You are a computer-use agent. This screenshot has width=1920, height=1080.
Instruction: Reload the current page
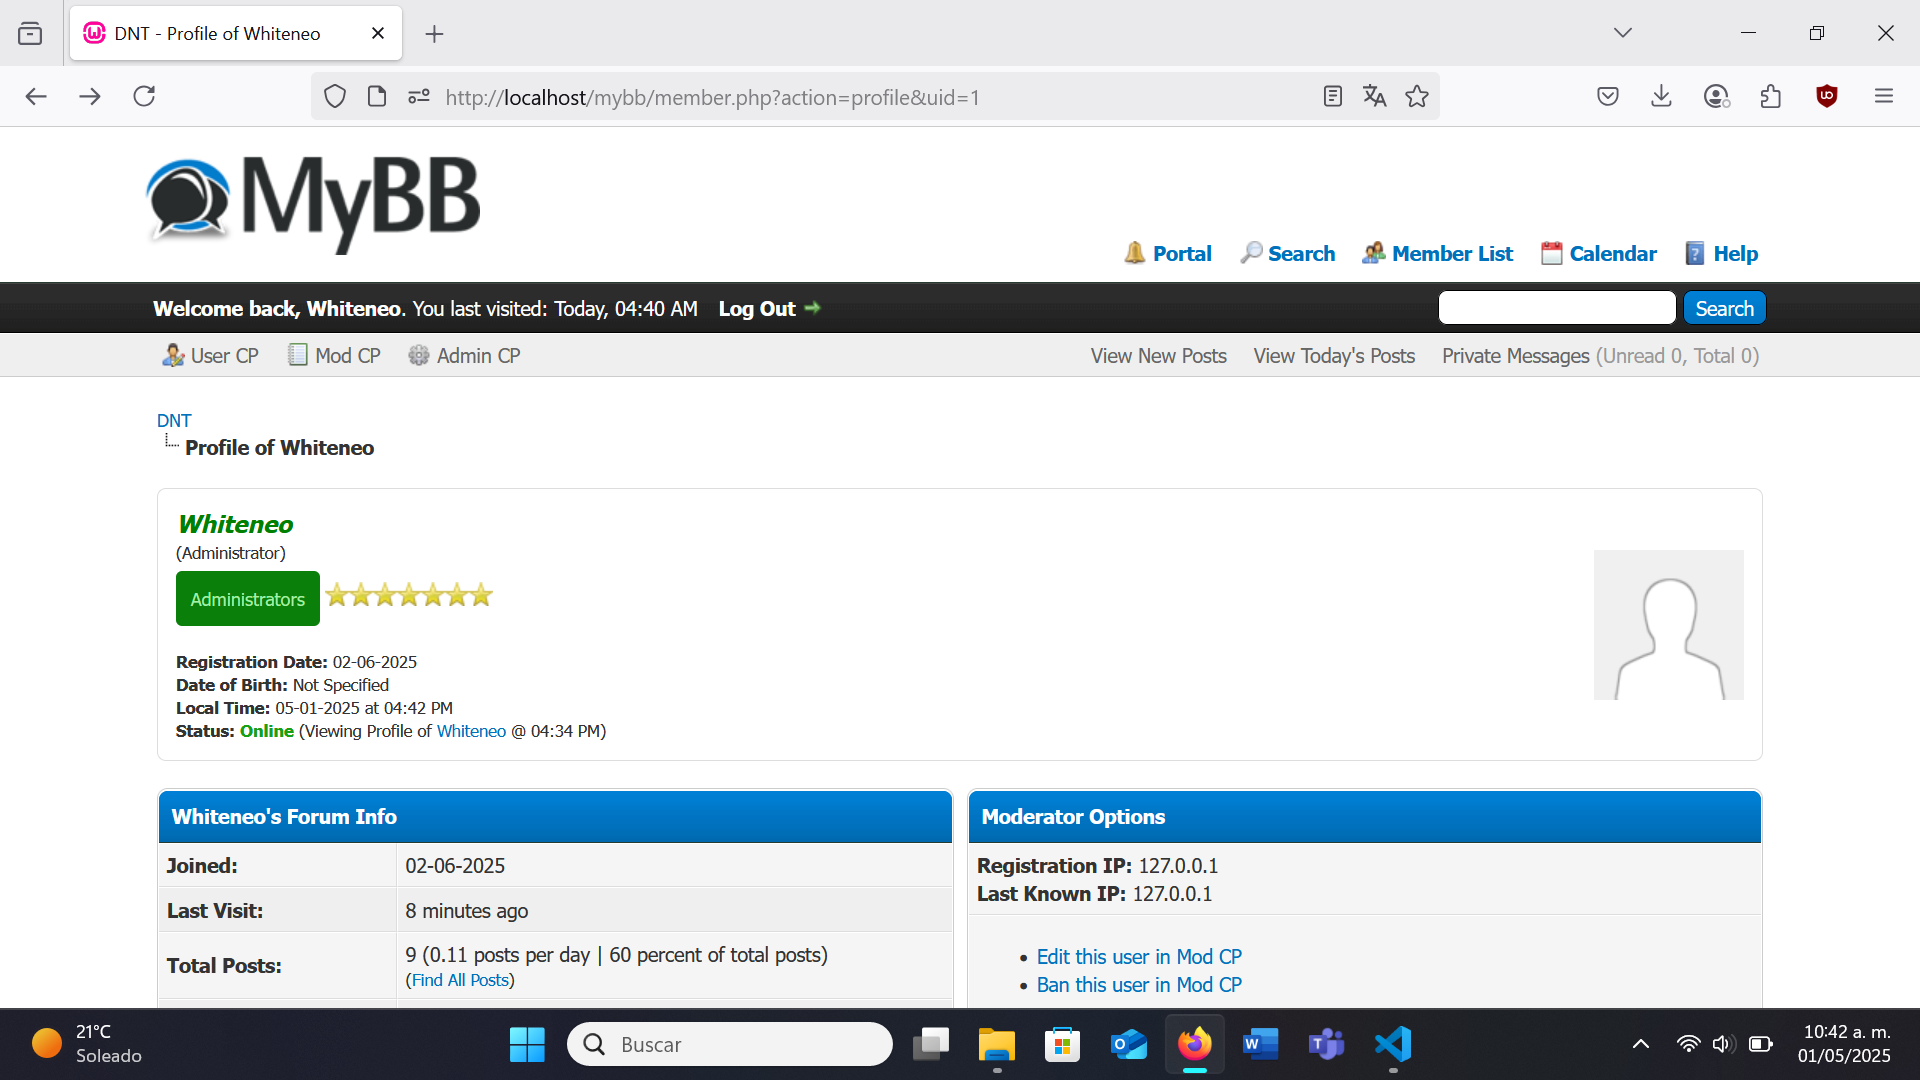coord(144,96)
